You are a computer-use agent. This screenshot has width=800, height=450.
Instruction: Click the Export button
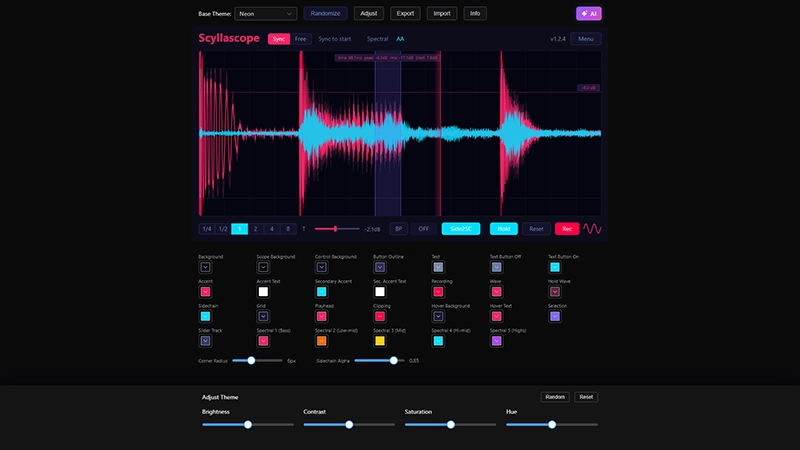(405, 14)
